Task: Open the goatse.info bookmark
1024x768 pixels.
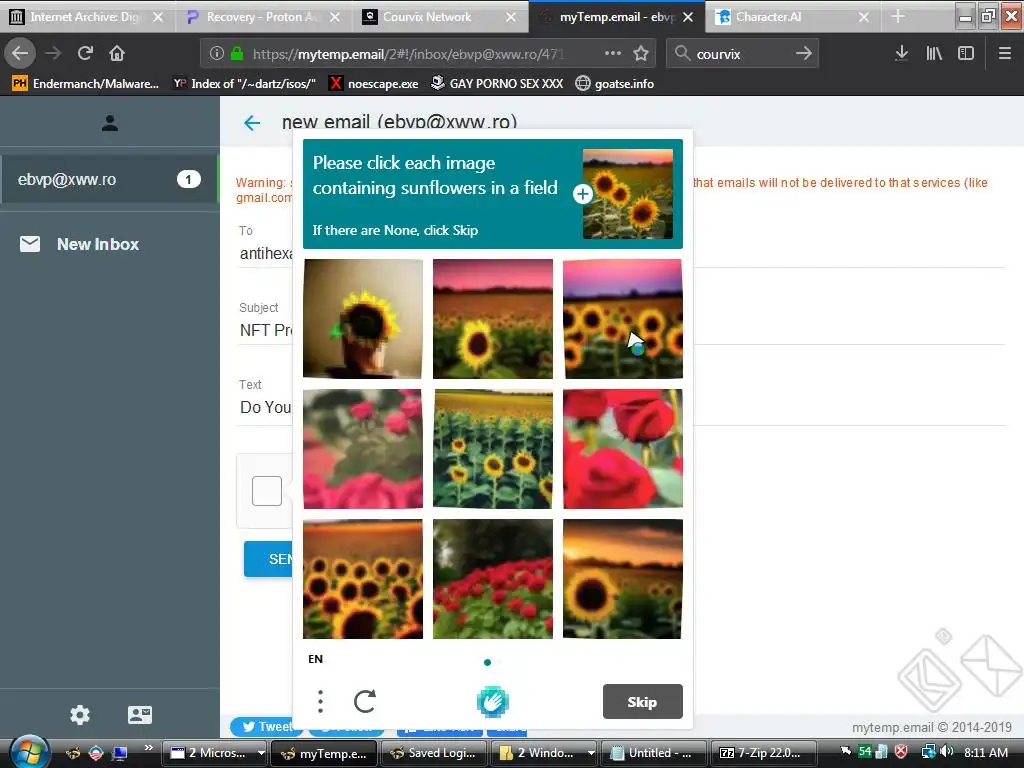Action: [615, 84]
